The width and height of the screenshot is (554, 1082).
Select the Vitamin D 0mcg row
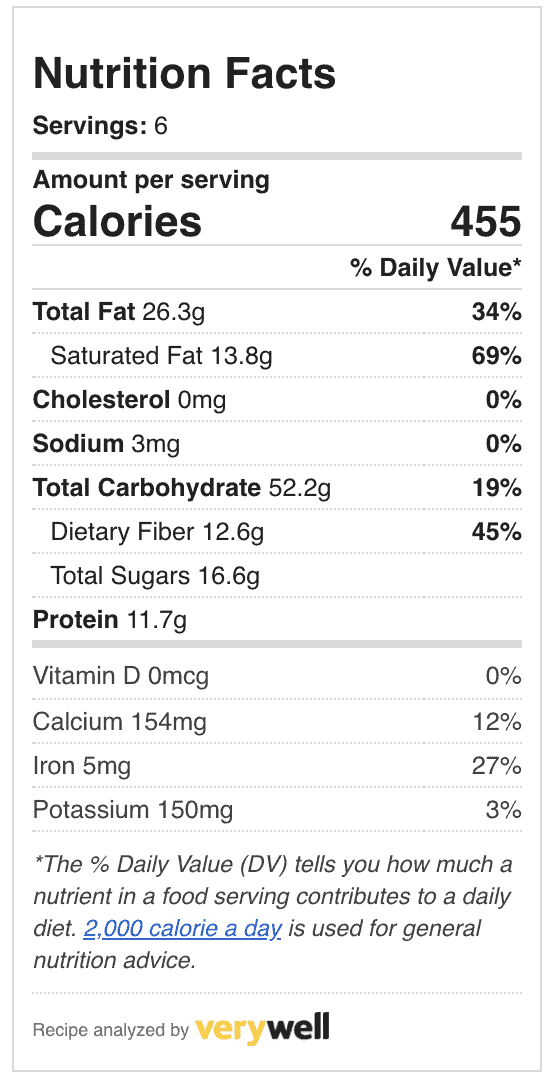(277, 676)
